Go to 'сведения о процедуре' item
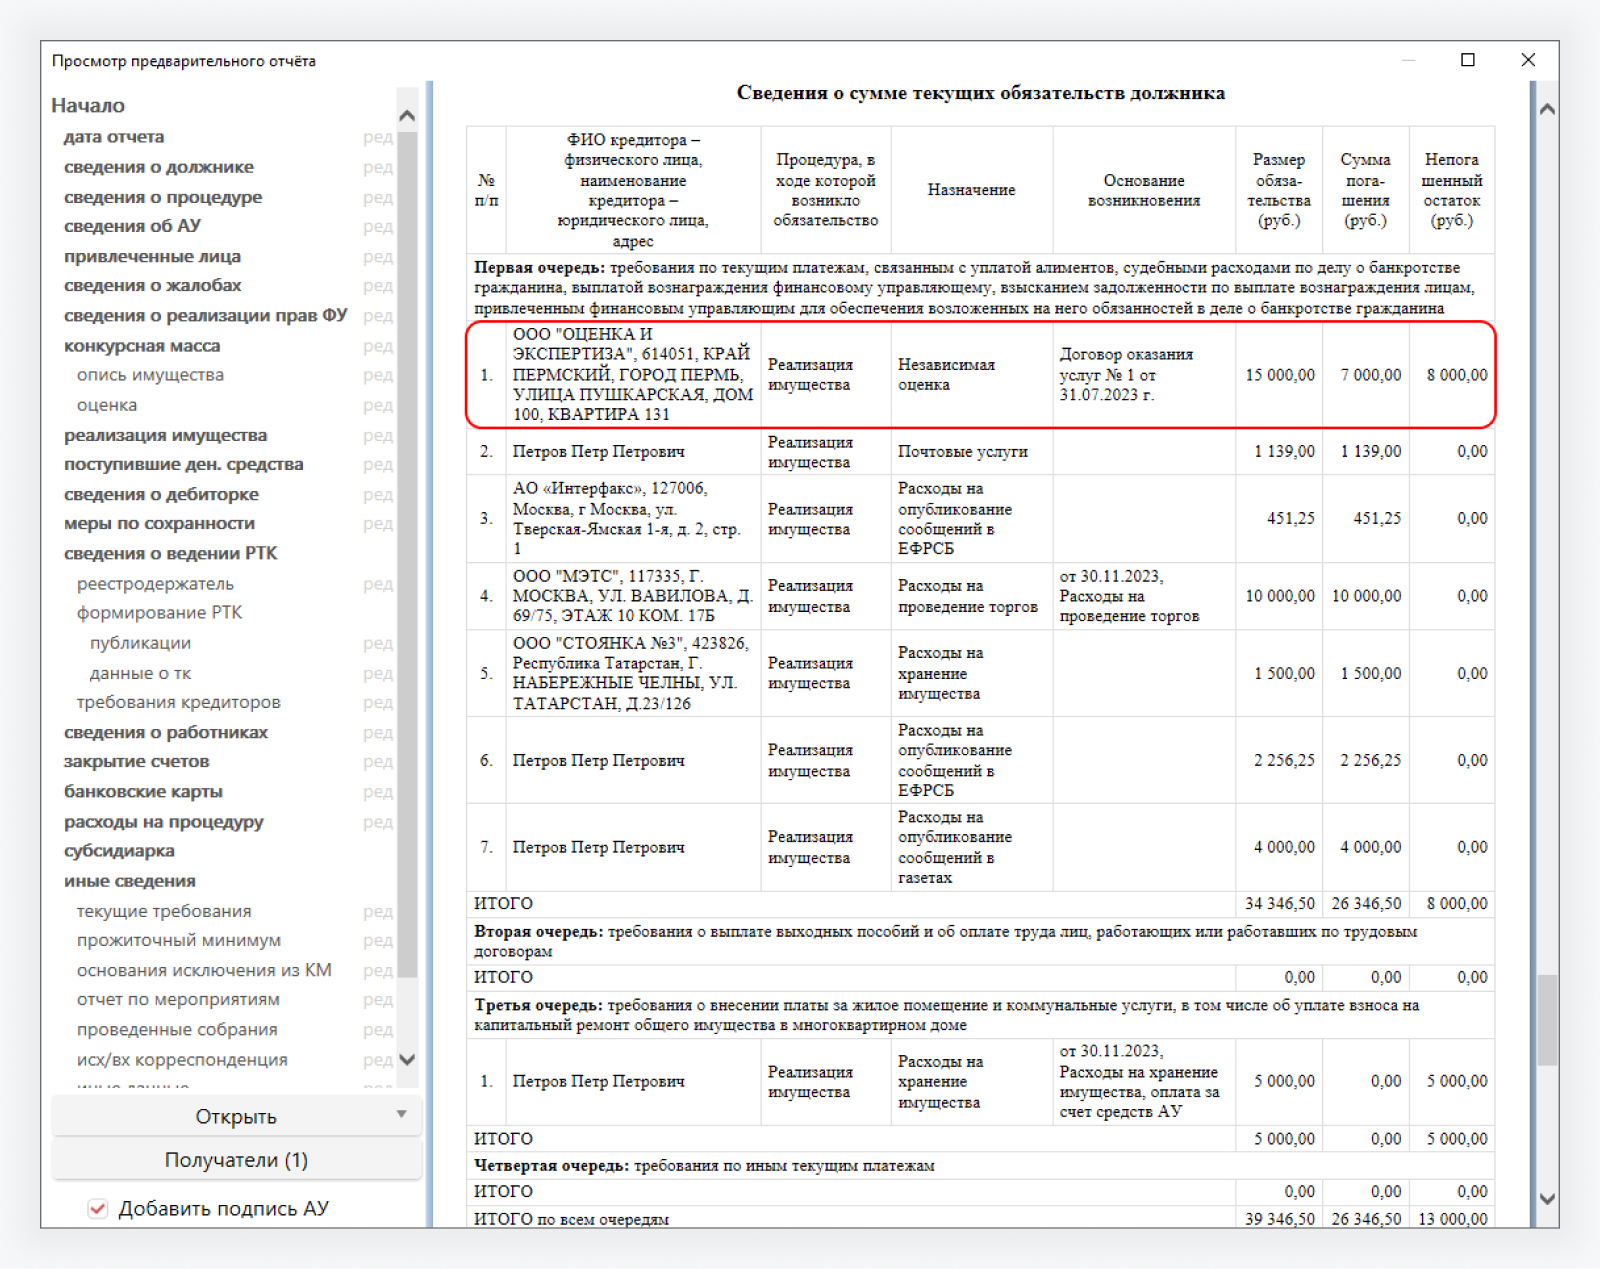Image resolution: width=1600 pixels, height=1269 pixels. [x=163, y=197]
